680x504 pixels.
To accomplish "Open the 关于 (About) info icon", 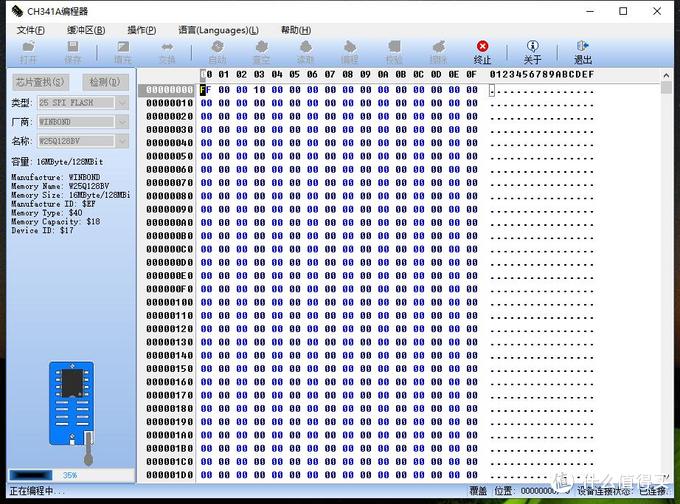I will 532,51.
